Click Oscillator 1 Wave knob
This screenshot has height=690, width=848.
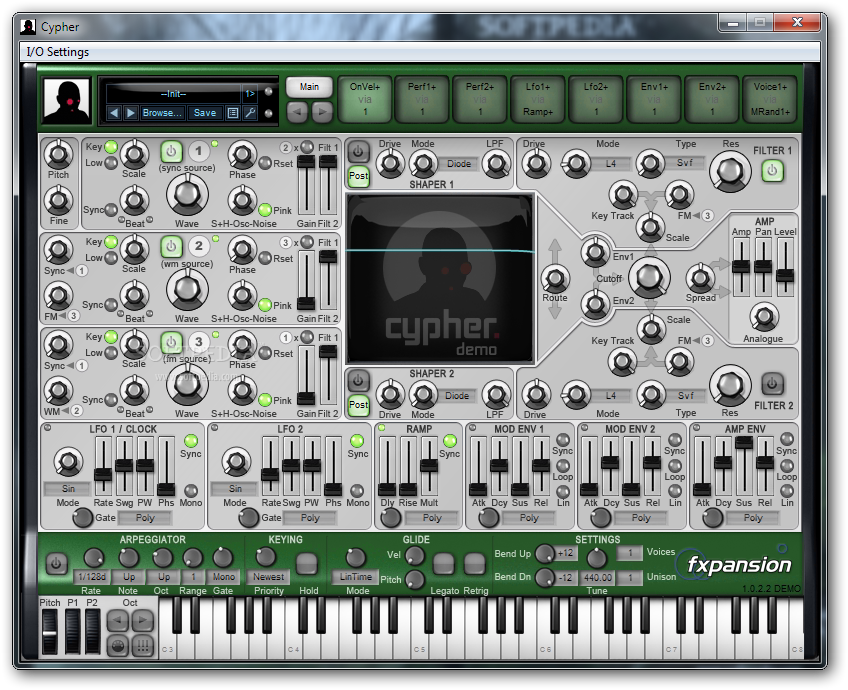pos(187,195)
